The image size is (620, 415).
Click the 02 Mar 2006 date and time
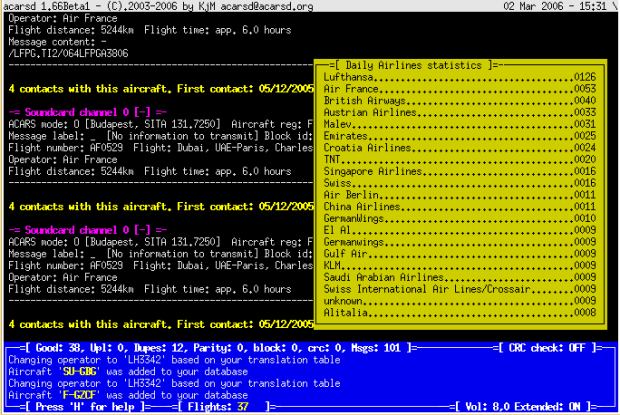(555, 6)
